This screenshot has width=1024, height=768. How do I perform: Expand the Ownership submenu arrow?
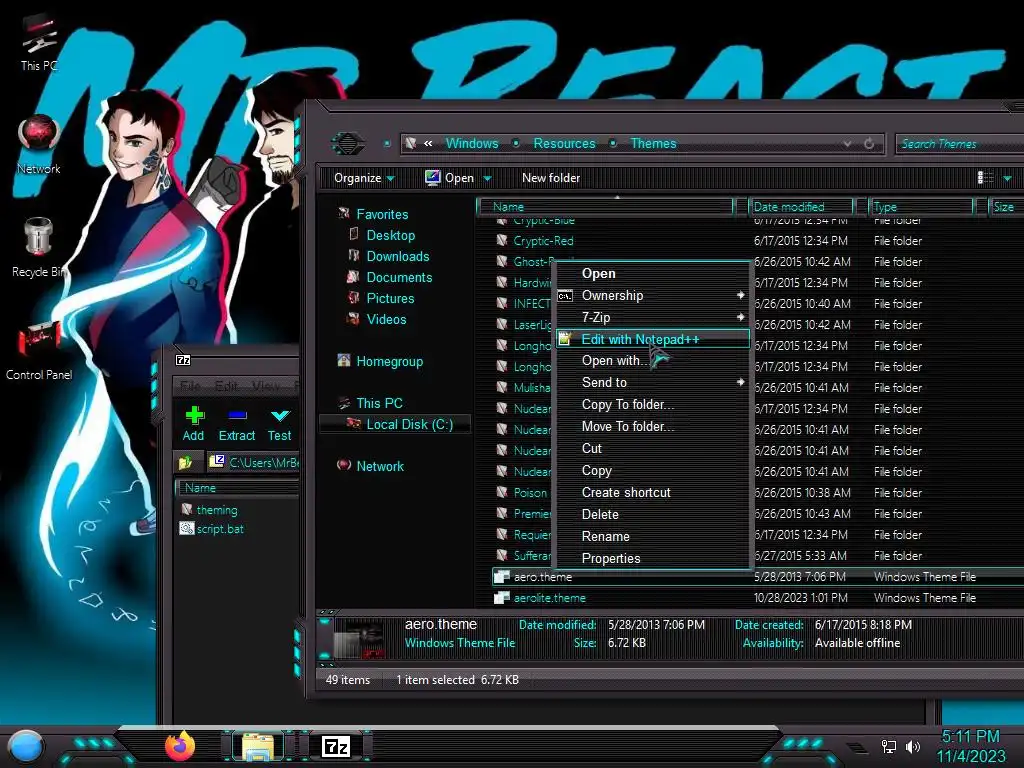(741, 295)
